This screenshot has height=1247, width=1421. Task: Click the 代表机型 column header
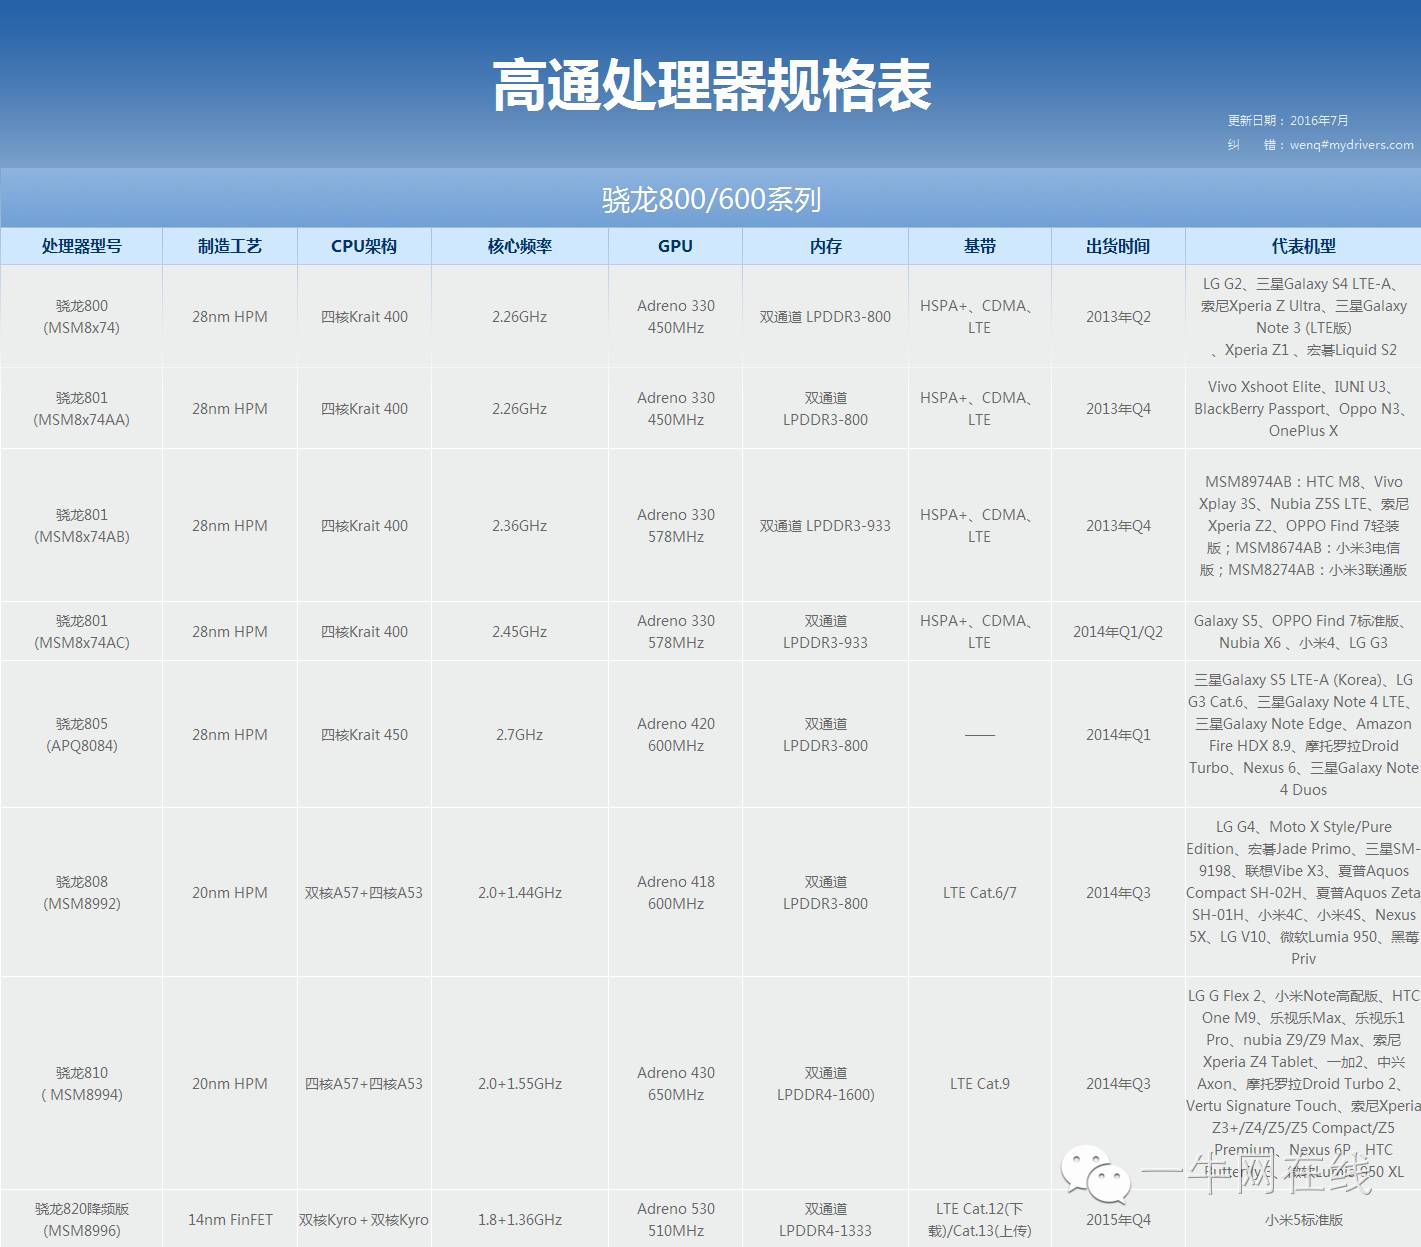click(1304, 246)
